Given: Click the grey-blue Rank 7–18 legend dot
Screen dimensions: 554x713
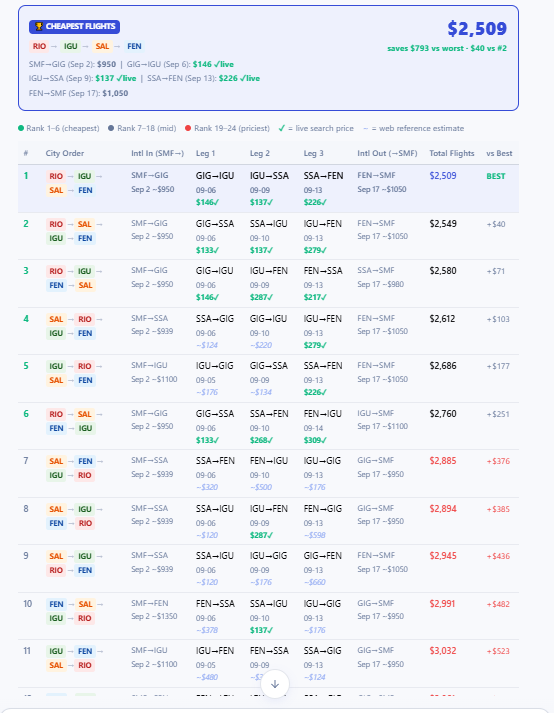Looking at the screenshot, I should 111,128.
